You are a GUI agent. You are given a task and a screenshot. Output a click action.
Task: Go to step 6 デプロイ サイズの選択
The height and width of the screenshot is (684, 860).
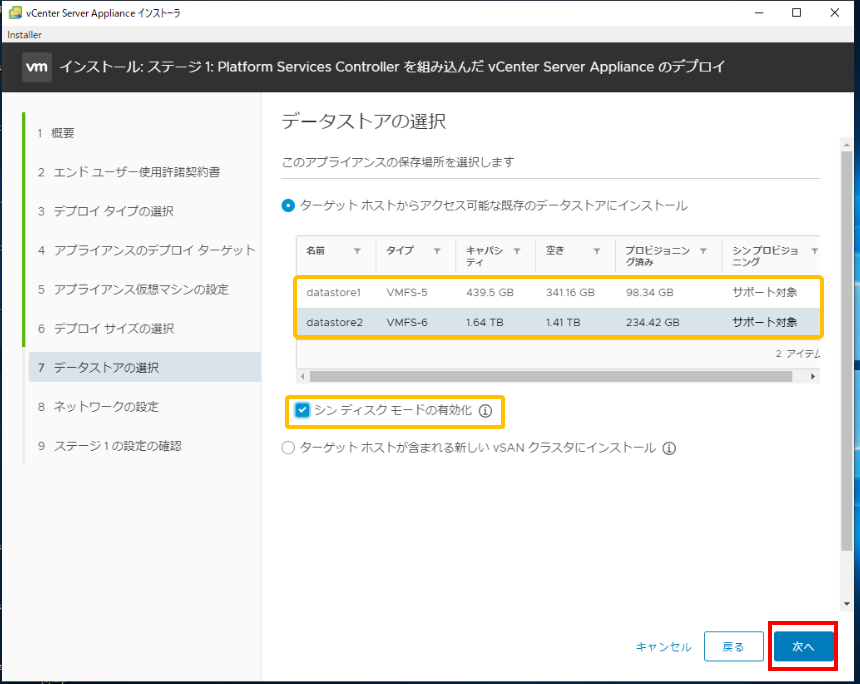coord(106,329)
